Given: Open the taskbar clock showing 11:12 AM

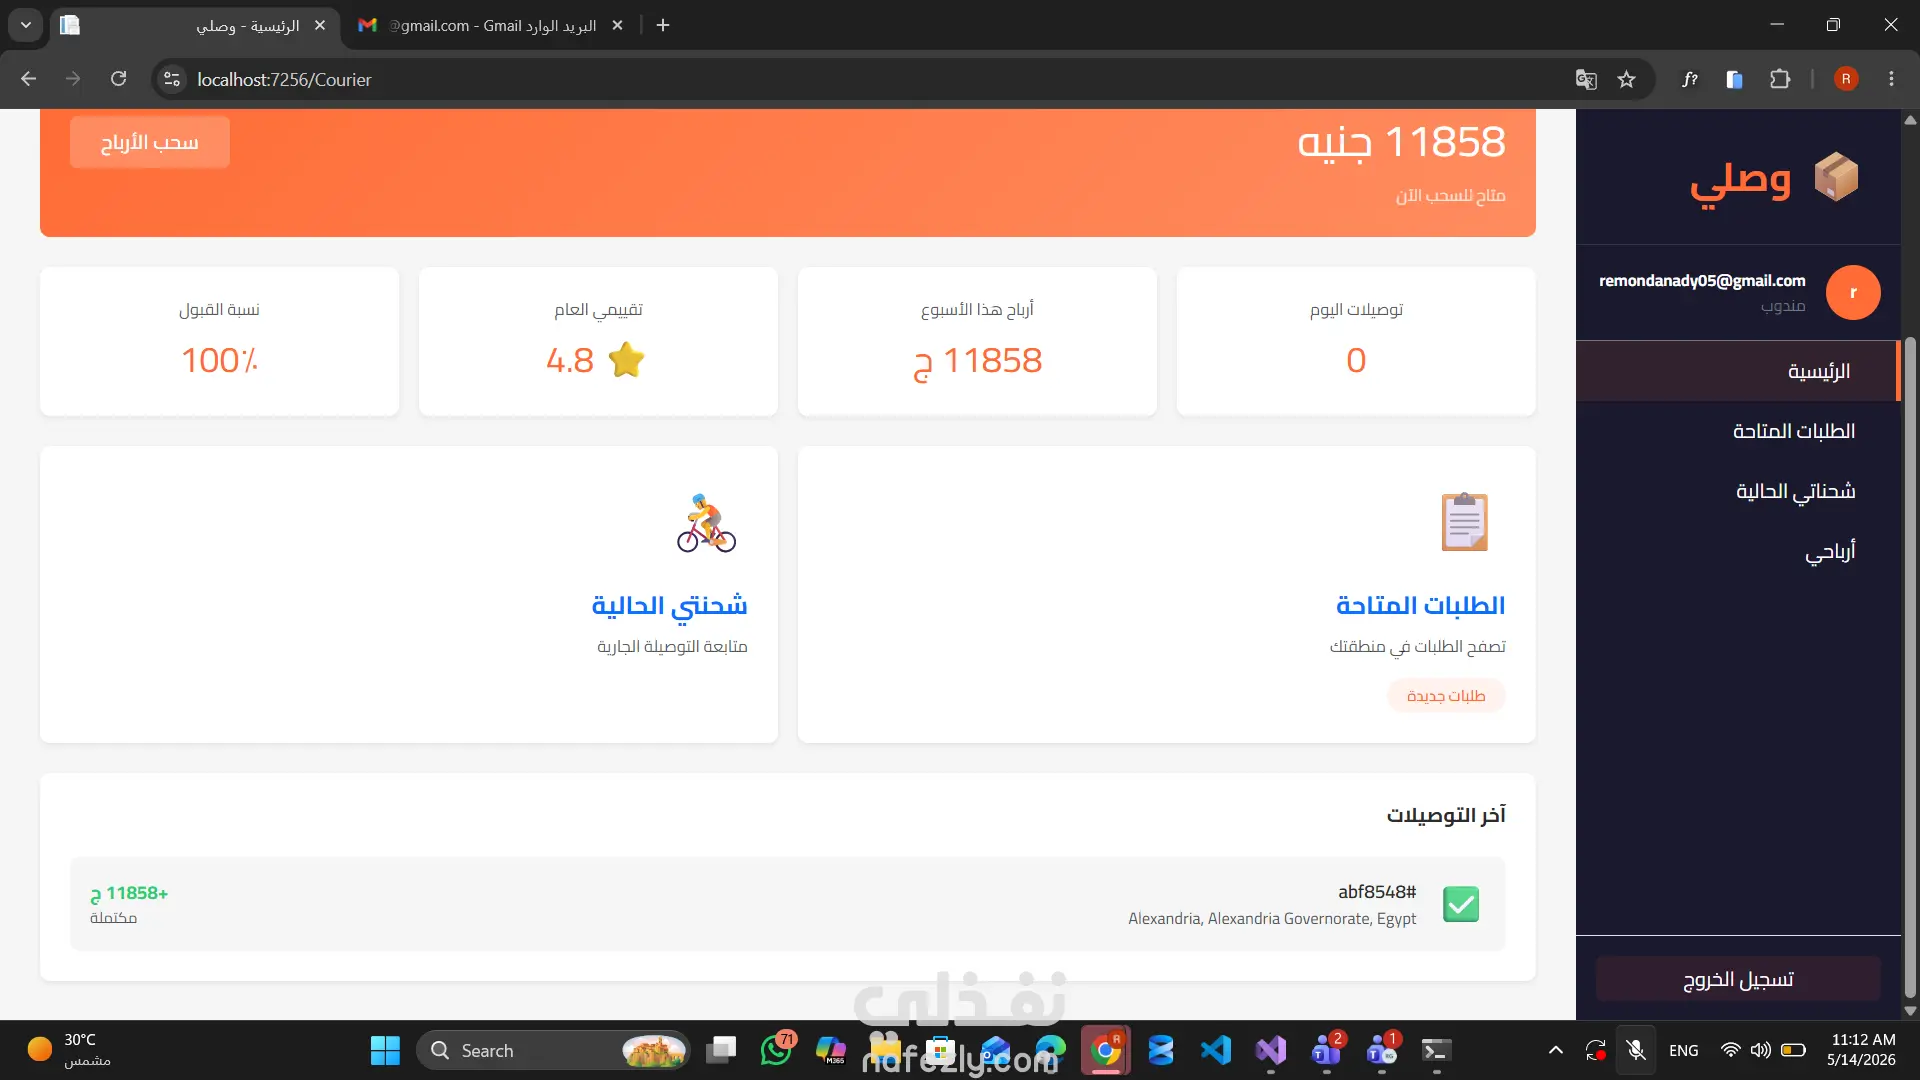Looking at the screenshot, I should click(1862, 1050).
